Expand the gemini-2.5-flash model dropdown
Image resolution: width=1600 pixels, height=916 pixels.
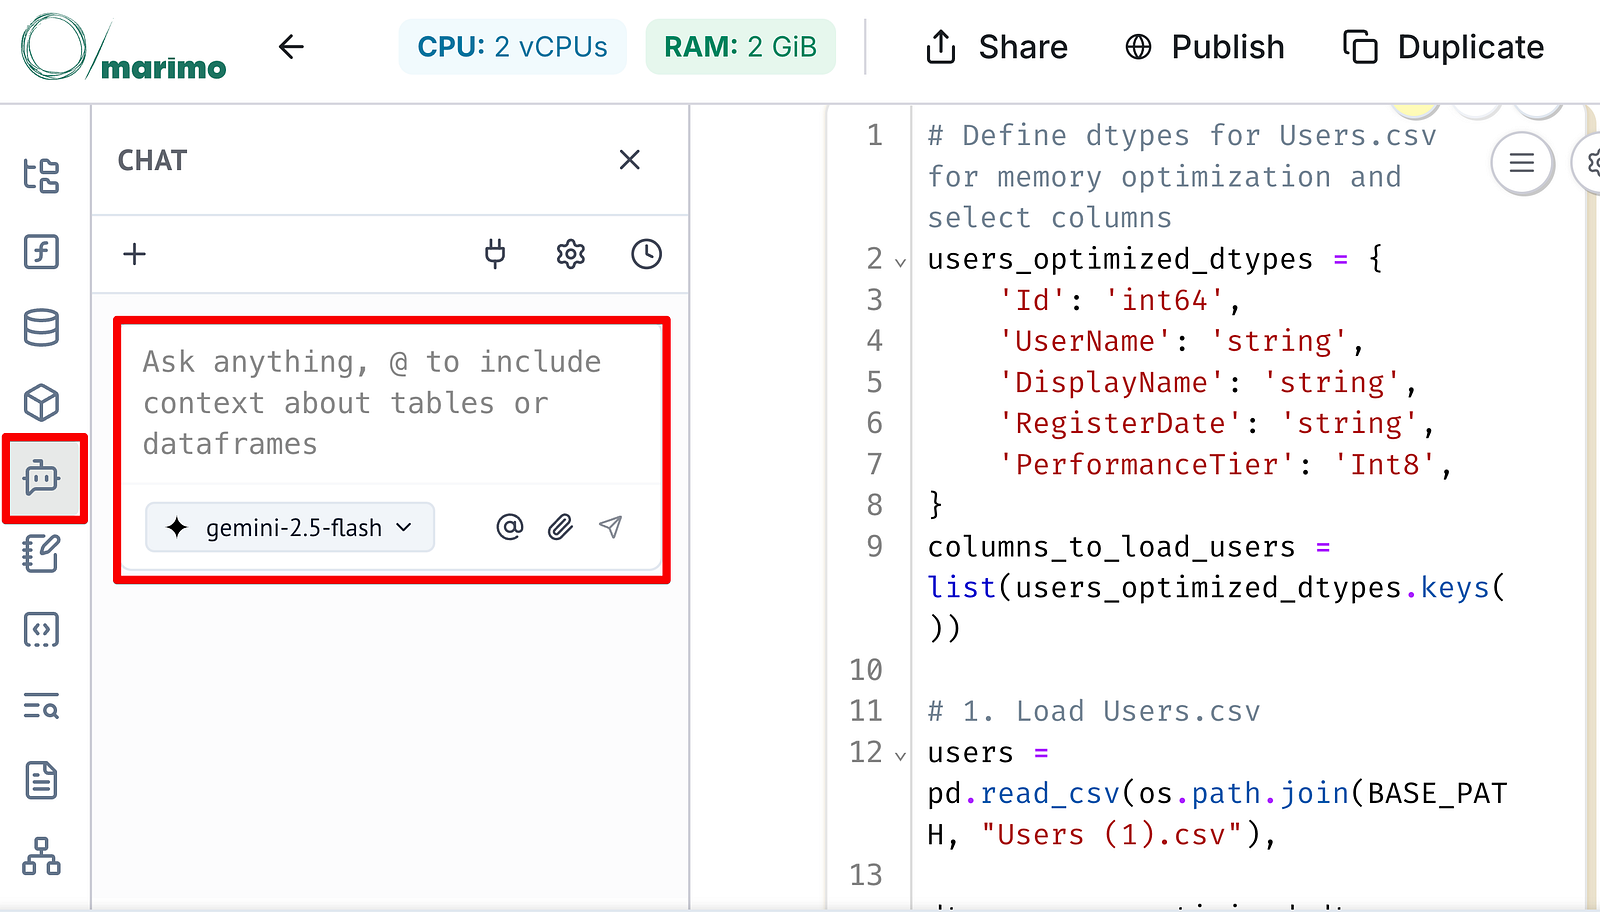(x=290, y=527)
